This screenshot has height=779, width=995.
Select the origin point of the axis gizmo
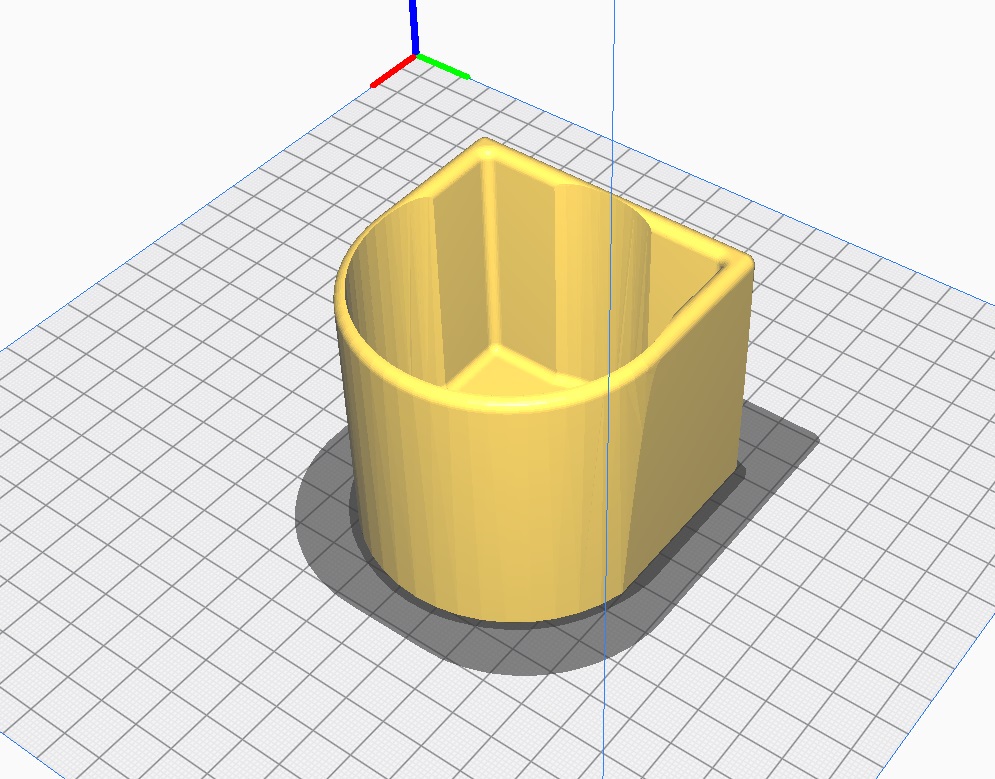(415, 56)
